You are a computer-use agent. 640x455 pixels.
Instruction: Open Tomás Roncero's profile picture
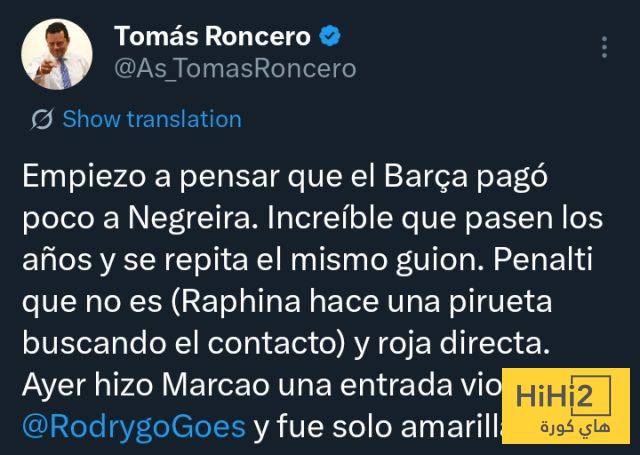pyautogui.click(x=56, y=53)
